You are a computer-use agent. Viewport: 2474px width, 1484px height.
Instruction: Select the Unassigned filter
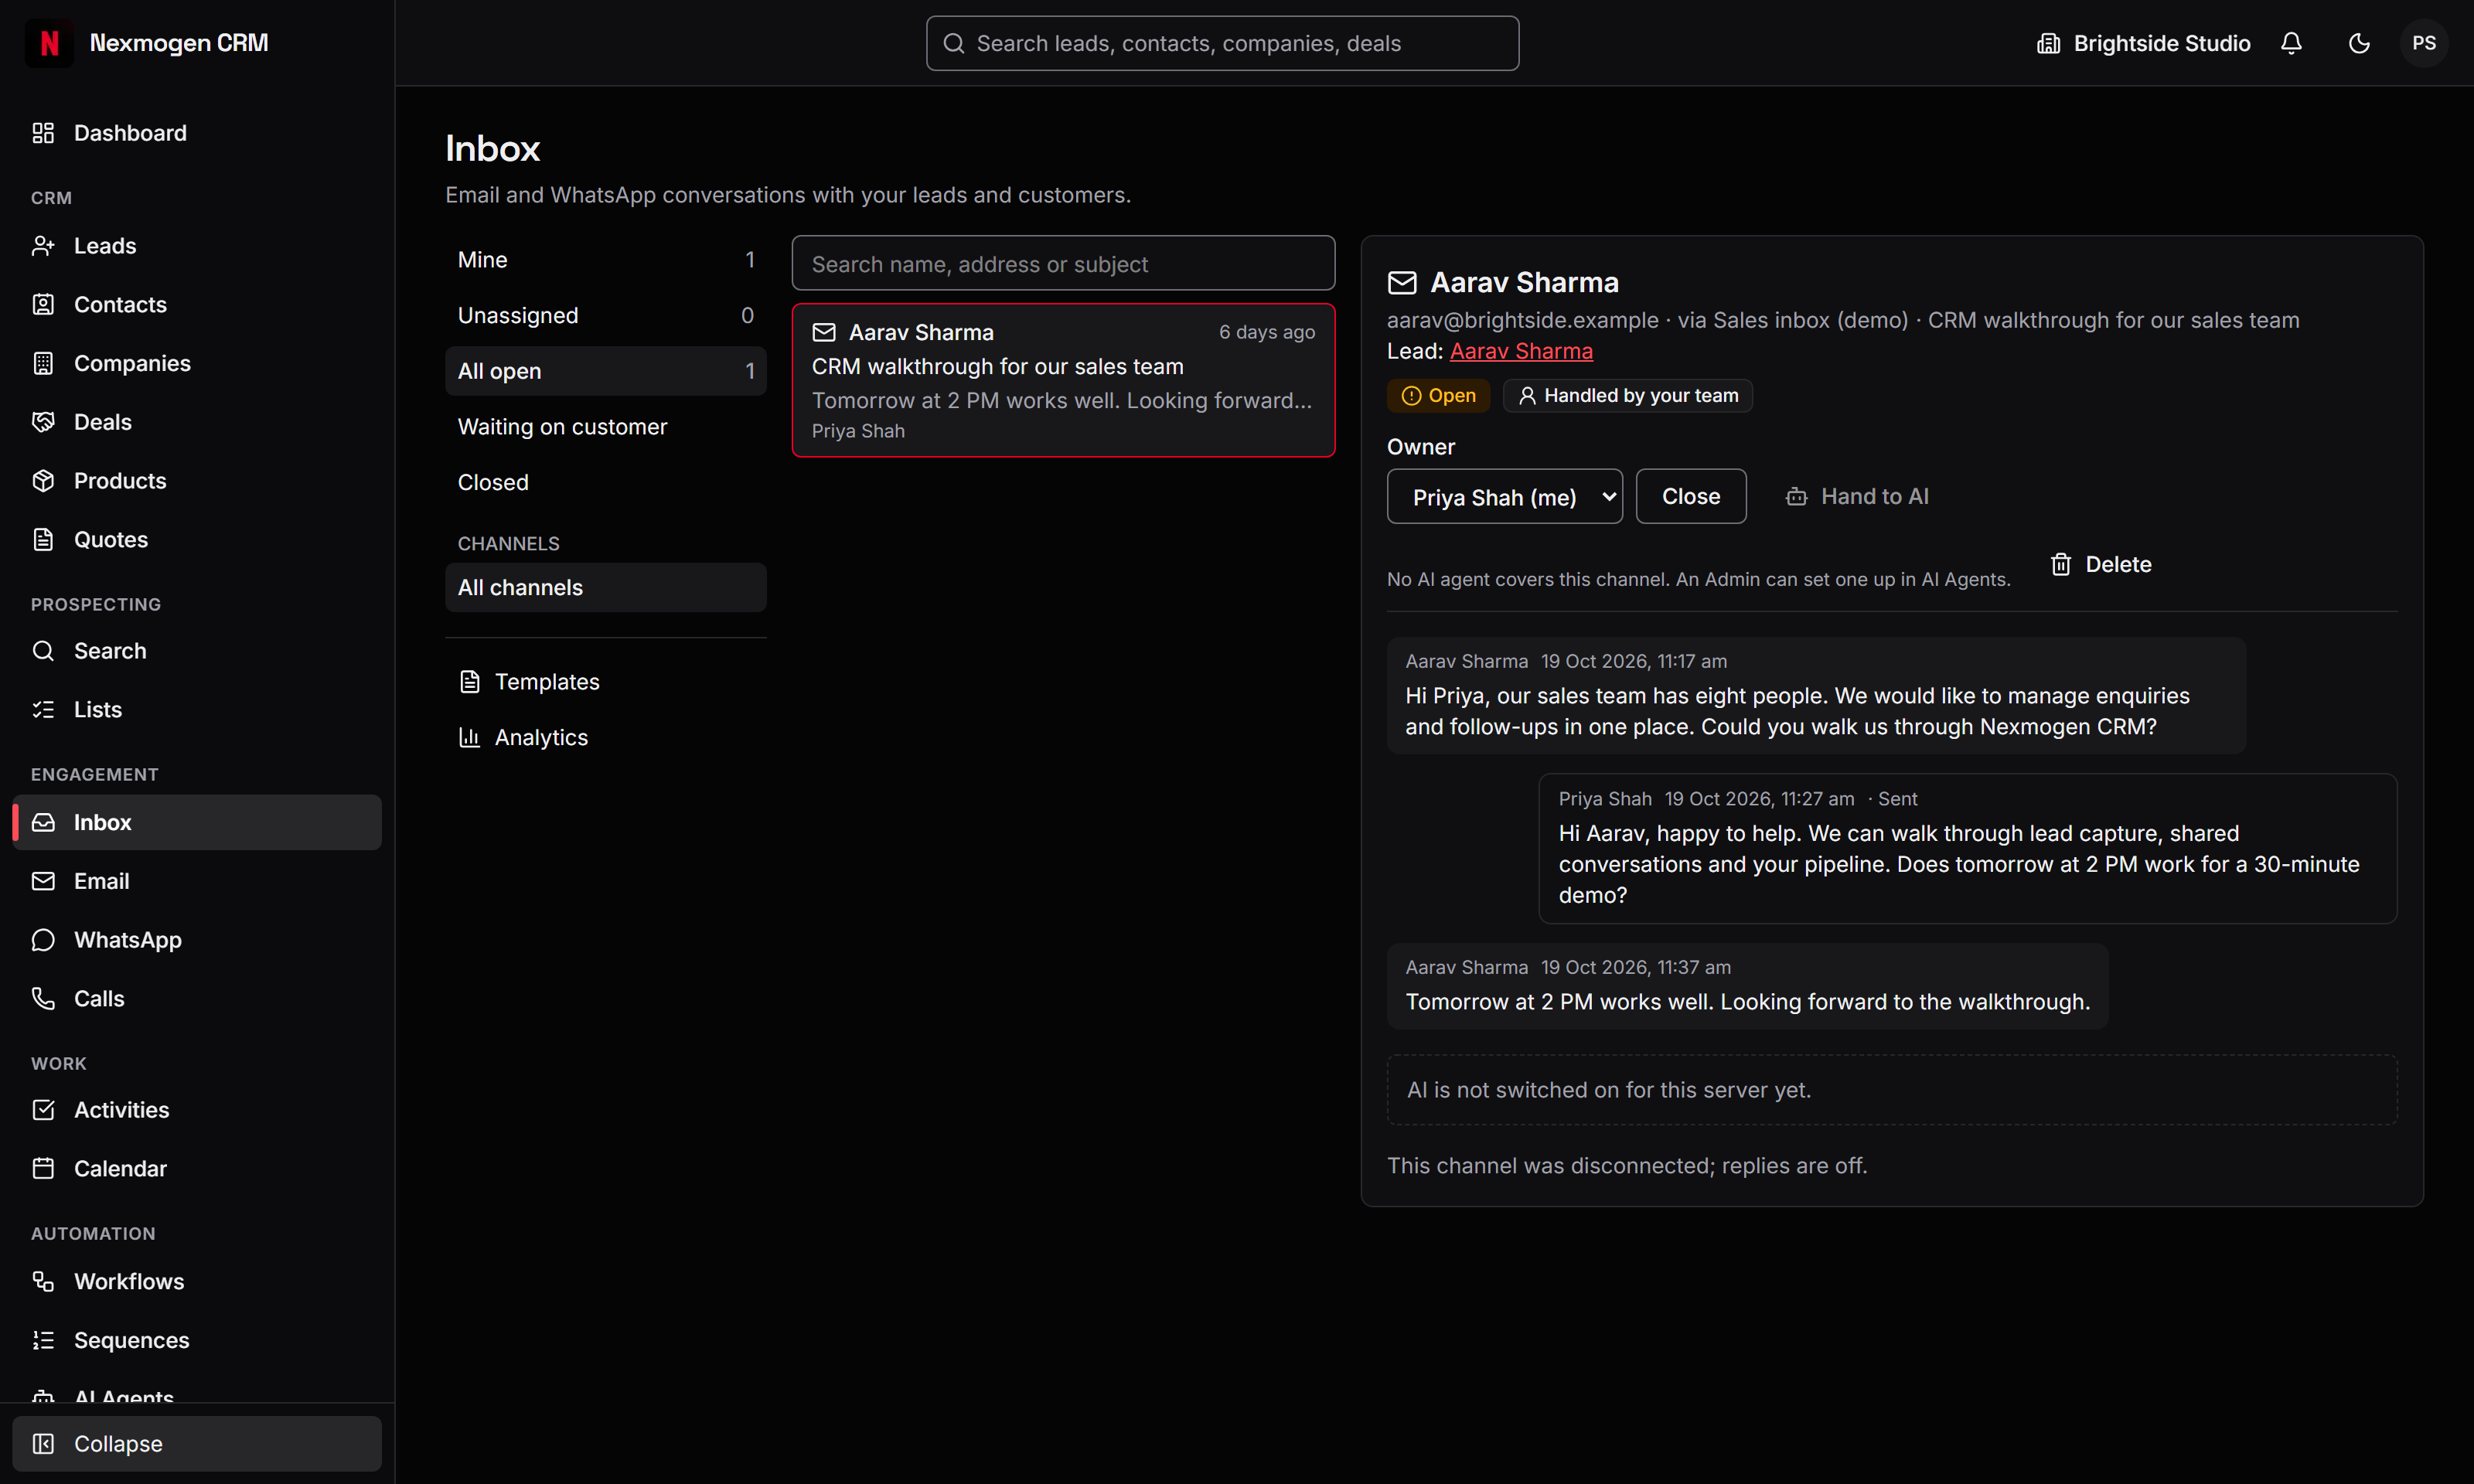[x=605, y=316]
